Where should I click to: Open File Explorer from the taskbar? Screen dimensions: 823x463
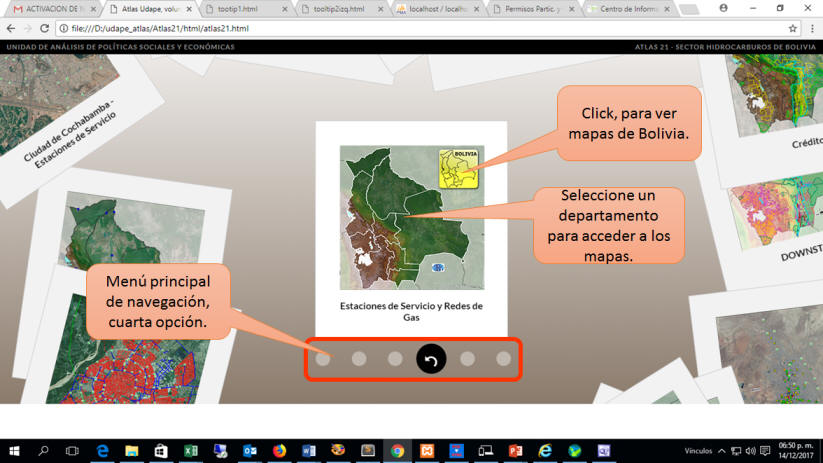pyautogui.click(x=131, y=451)
